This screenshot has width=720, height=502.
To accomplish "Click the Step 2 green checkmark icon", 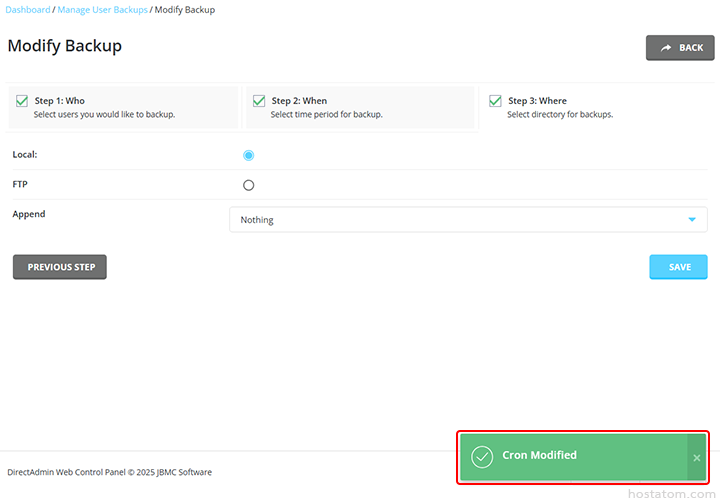I will pos(259,101).
